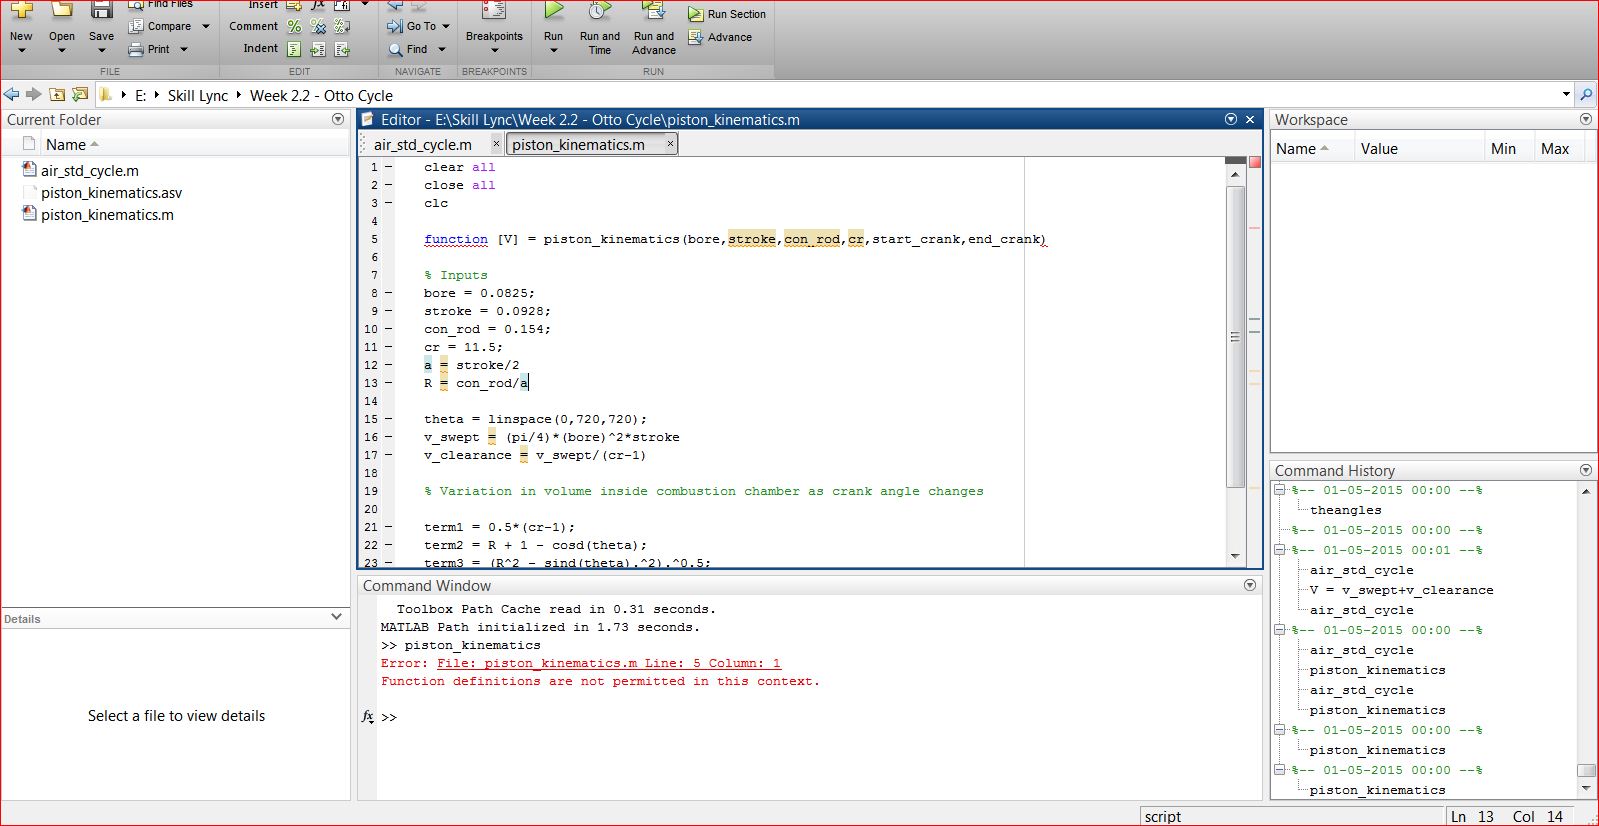Open the Current Folder panel actions menu
Viewport: 1599px width, 826px height.
point(338,119)
